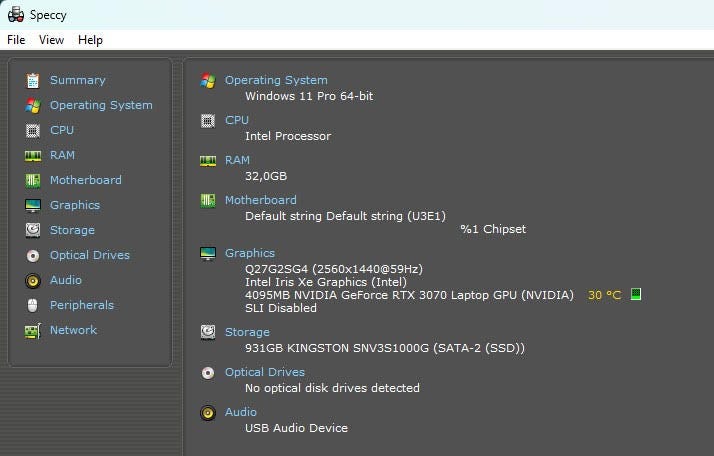Open the Help menu
714x456 pixels.
(90, 40)
